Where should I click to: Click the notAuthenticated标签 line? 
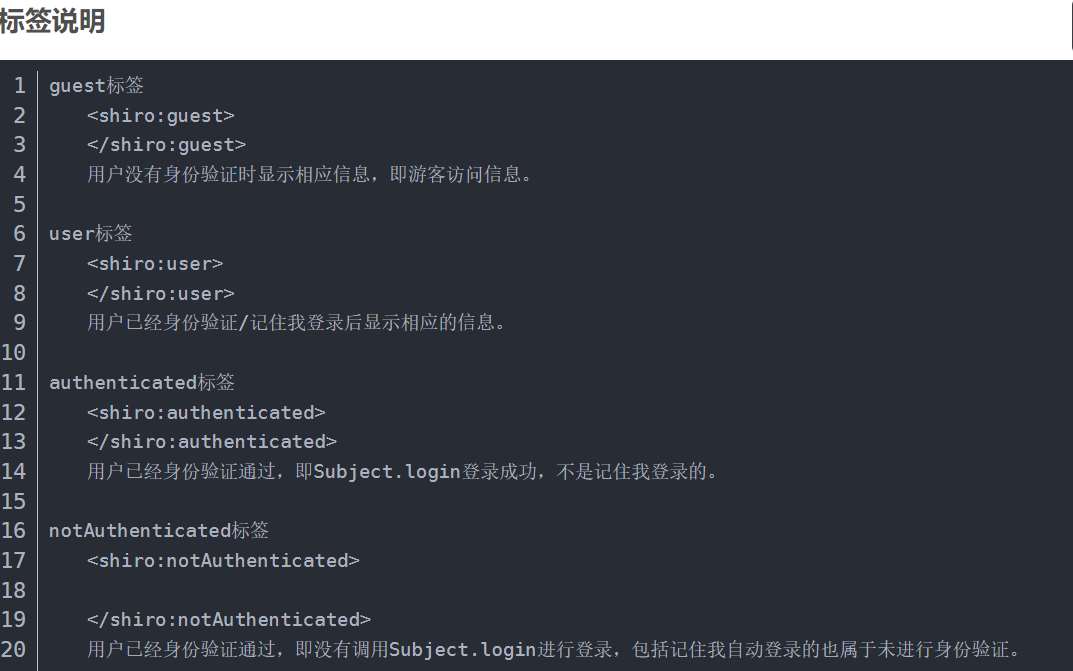(x=159, y=531)
